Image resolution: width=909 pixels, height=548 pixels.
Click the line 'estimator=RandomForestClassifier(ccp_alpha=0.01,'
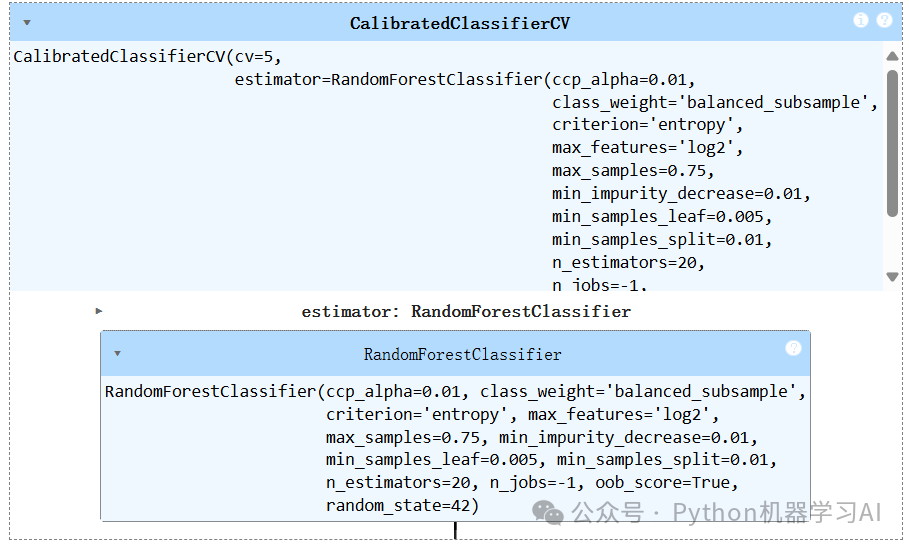point(465,79)
